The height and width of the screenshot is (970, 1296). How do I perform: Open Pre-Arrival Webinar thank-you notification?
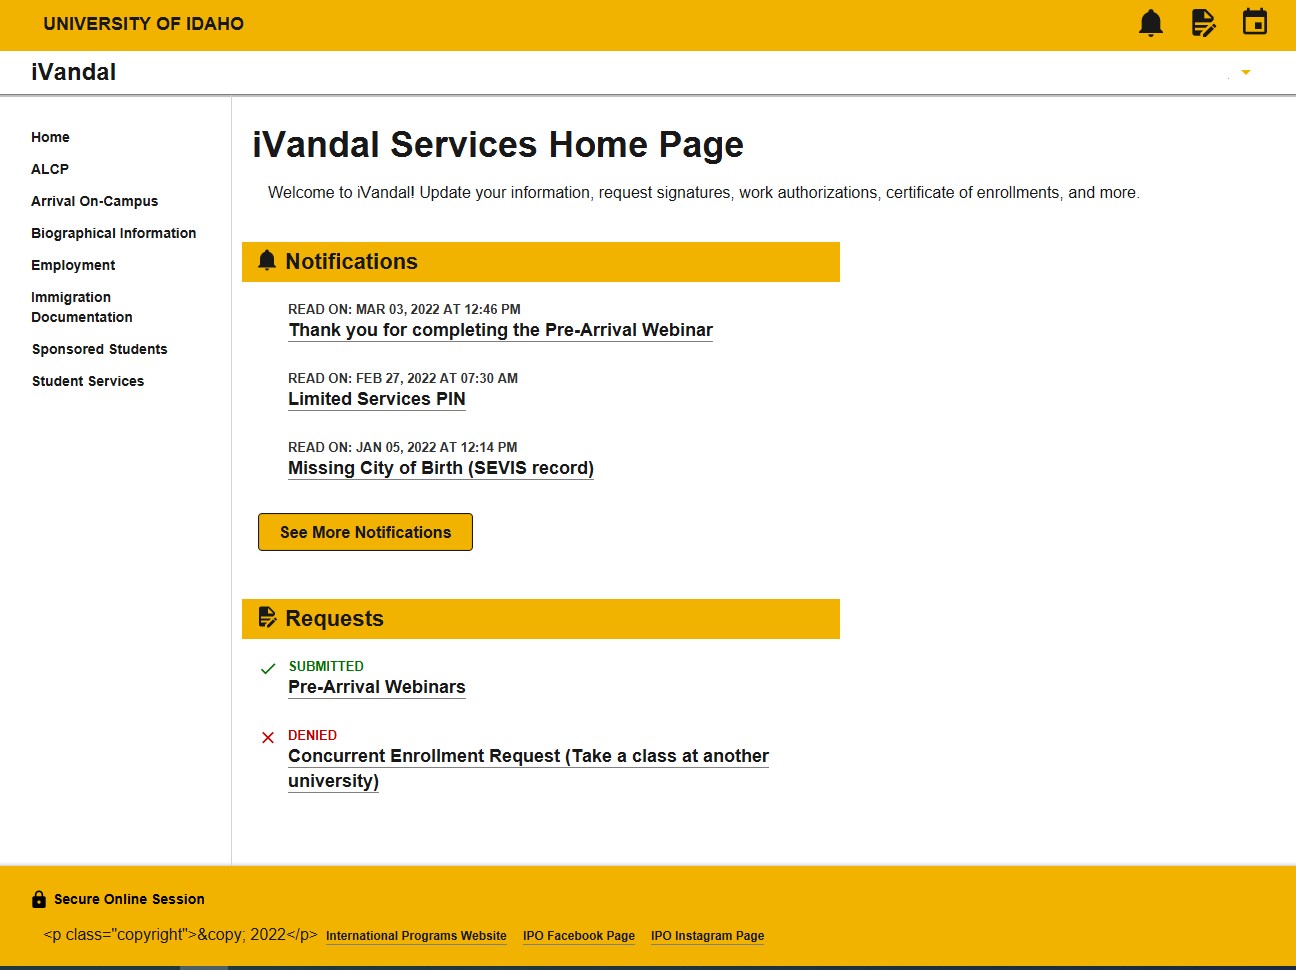click(x=500, y=330)
